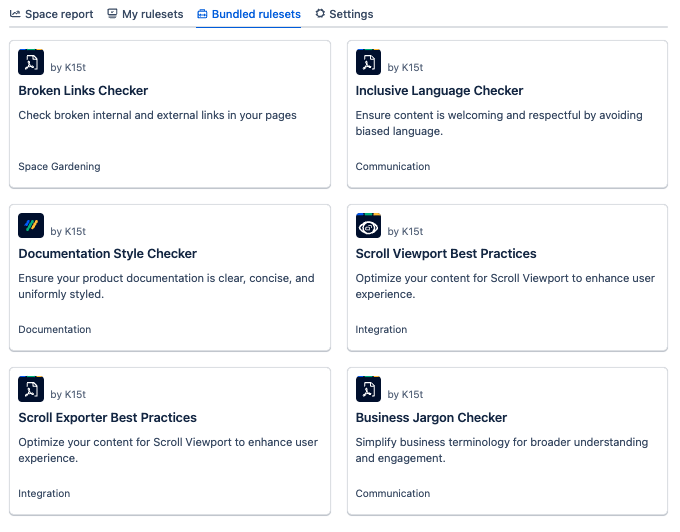This screenshot has width=680, height=532.
Task: Click Space Gardening category label
Action: (x=59, y=167)
